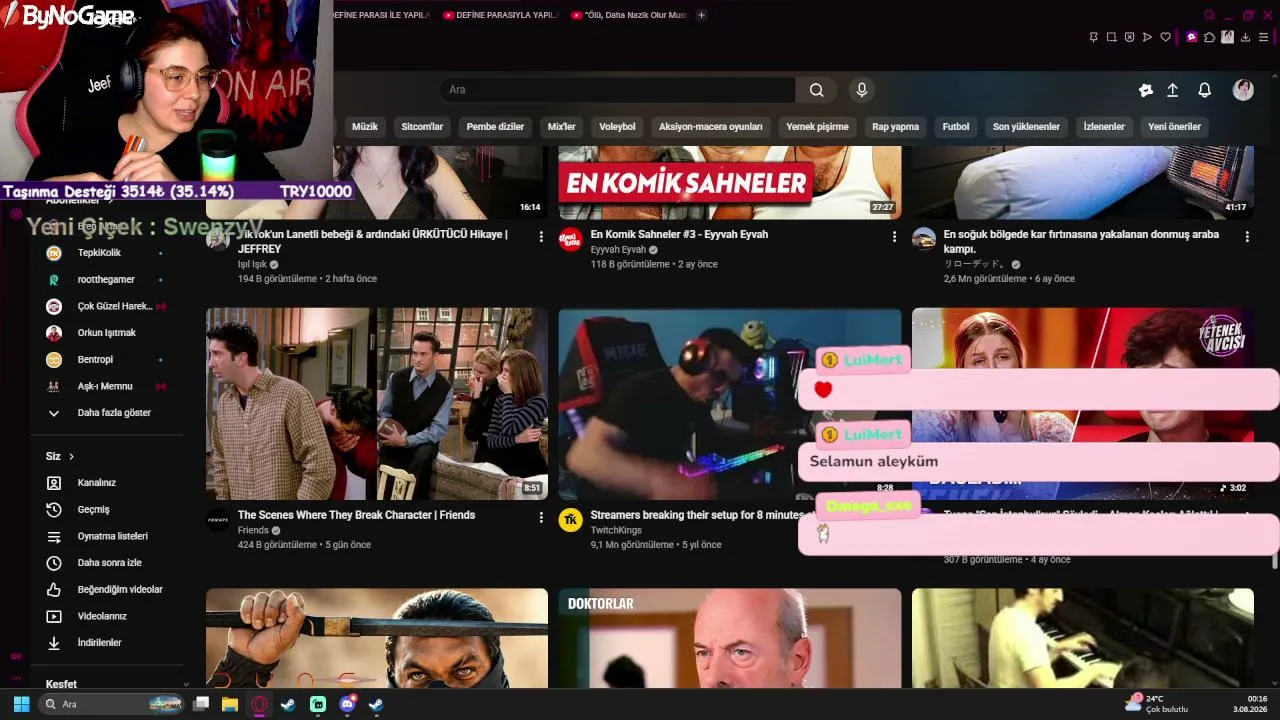
Task: Select the Son yüklenenler filter chip
Action: (x=1026, y=127)
